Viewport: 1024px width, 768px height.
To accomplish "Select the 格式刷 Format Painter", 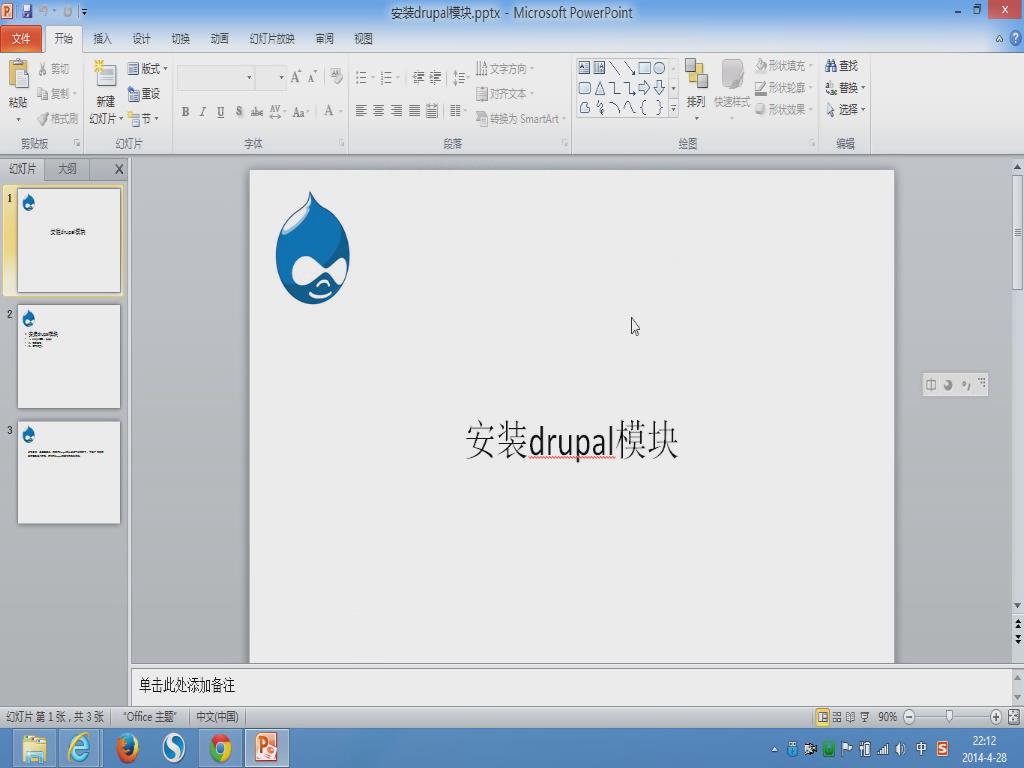I will coord(57,118).
